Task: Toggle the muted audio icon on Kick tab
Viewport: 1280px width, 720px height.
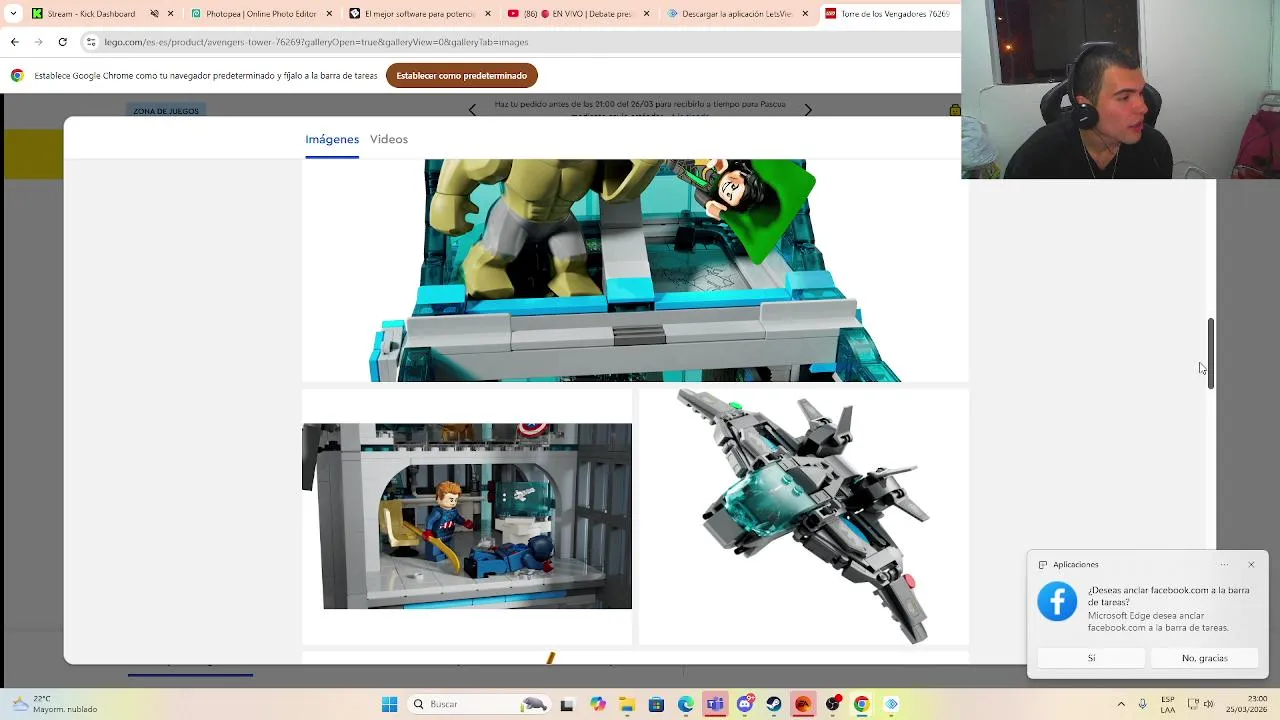Action: tap(154, 14)
